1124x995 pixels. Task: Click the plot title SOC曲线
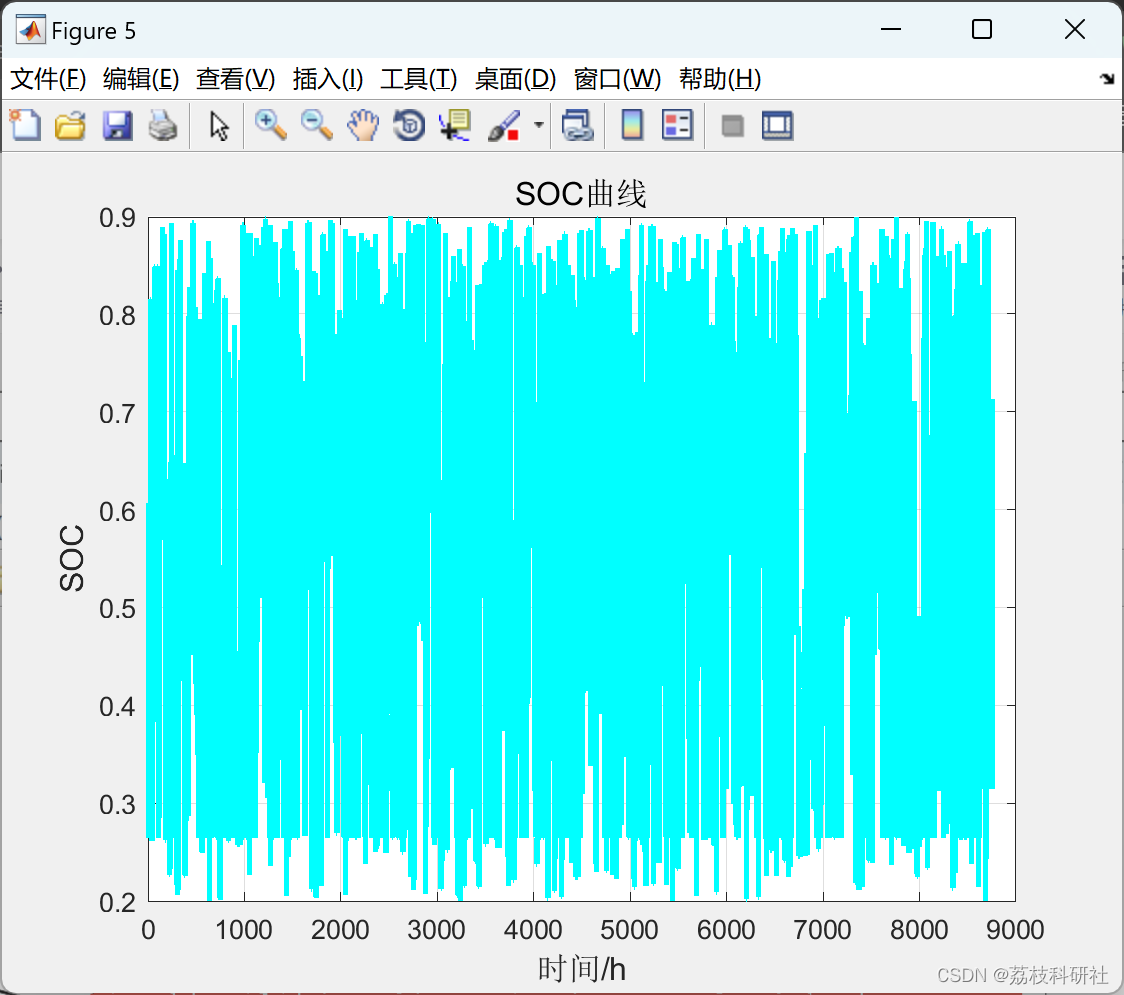click(x=581, y=194)
